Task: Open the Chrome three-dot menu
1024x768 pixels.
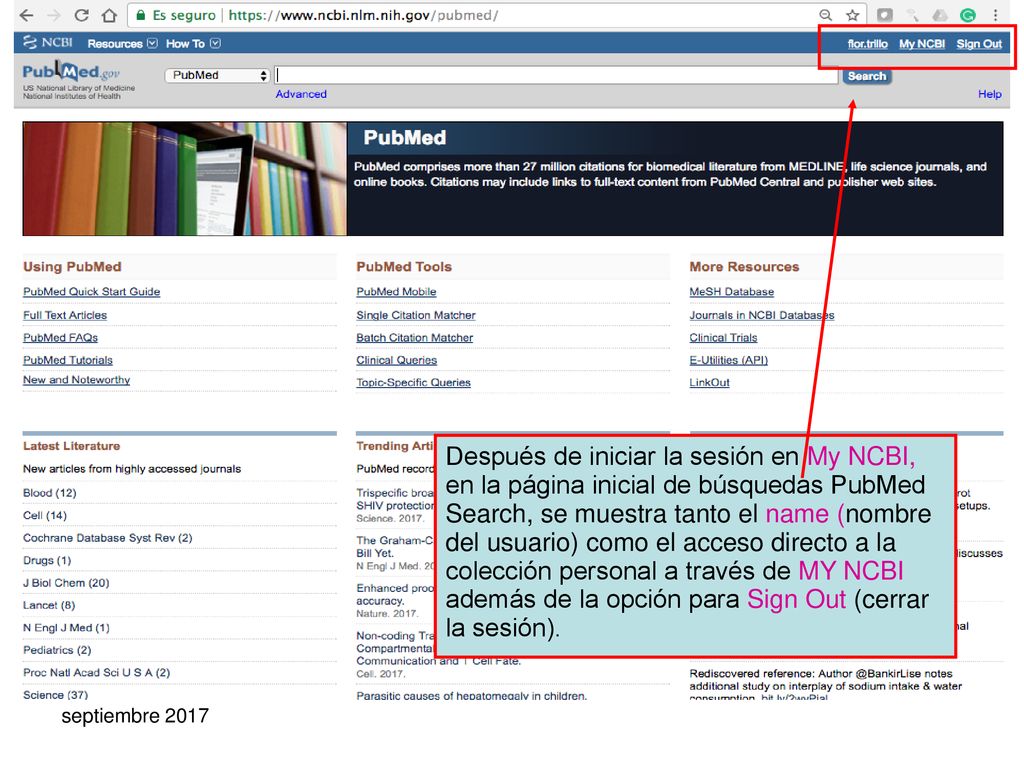Action: (x=995, y=15)
